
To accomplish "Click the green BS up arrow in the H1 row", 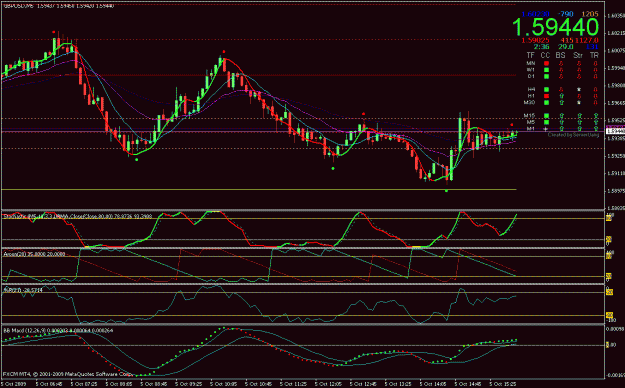I will point(562,96).
